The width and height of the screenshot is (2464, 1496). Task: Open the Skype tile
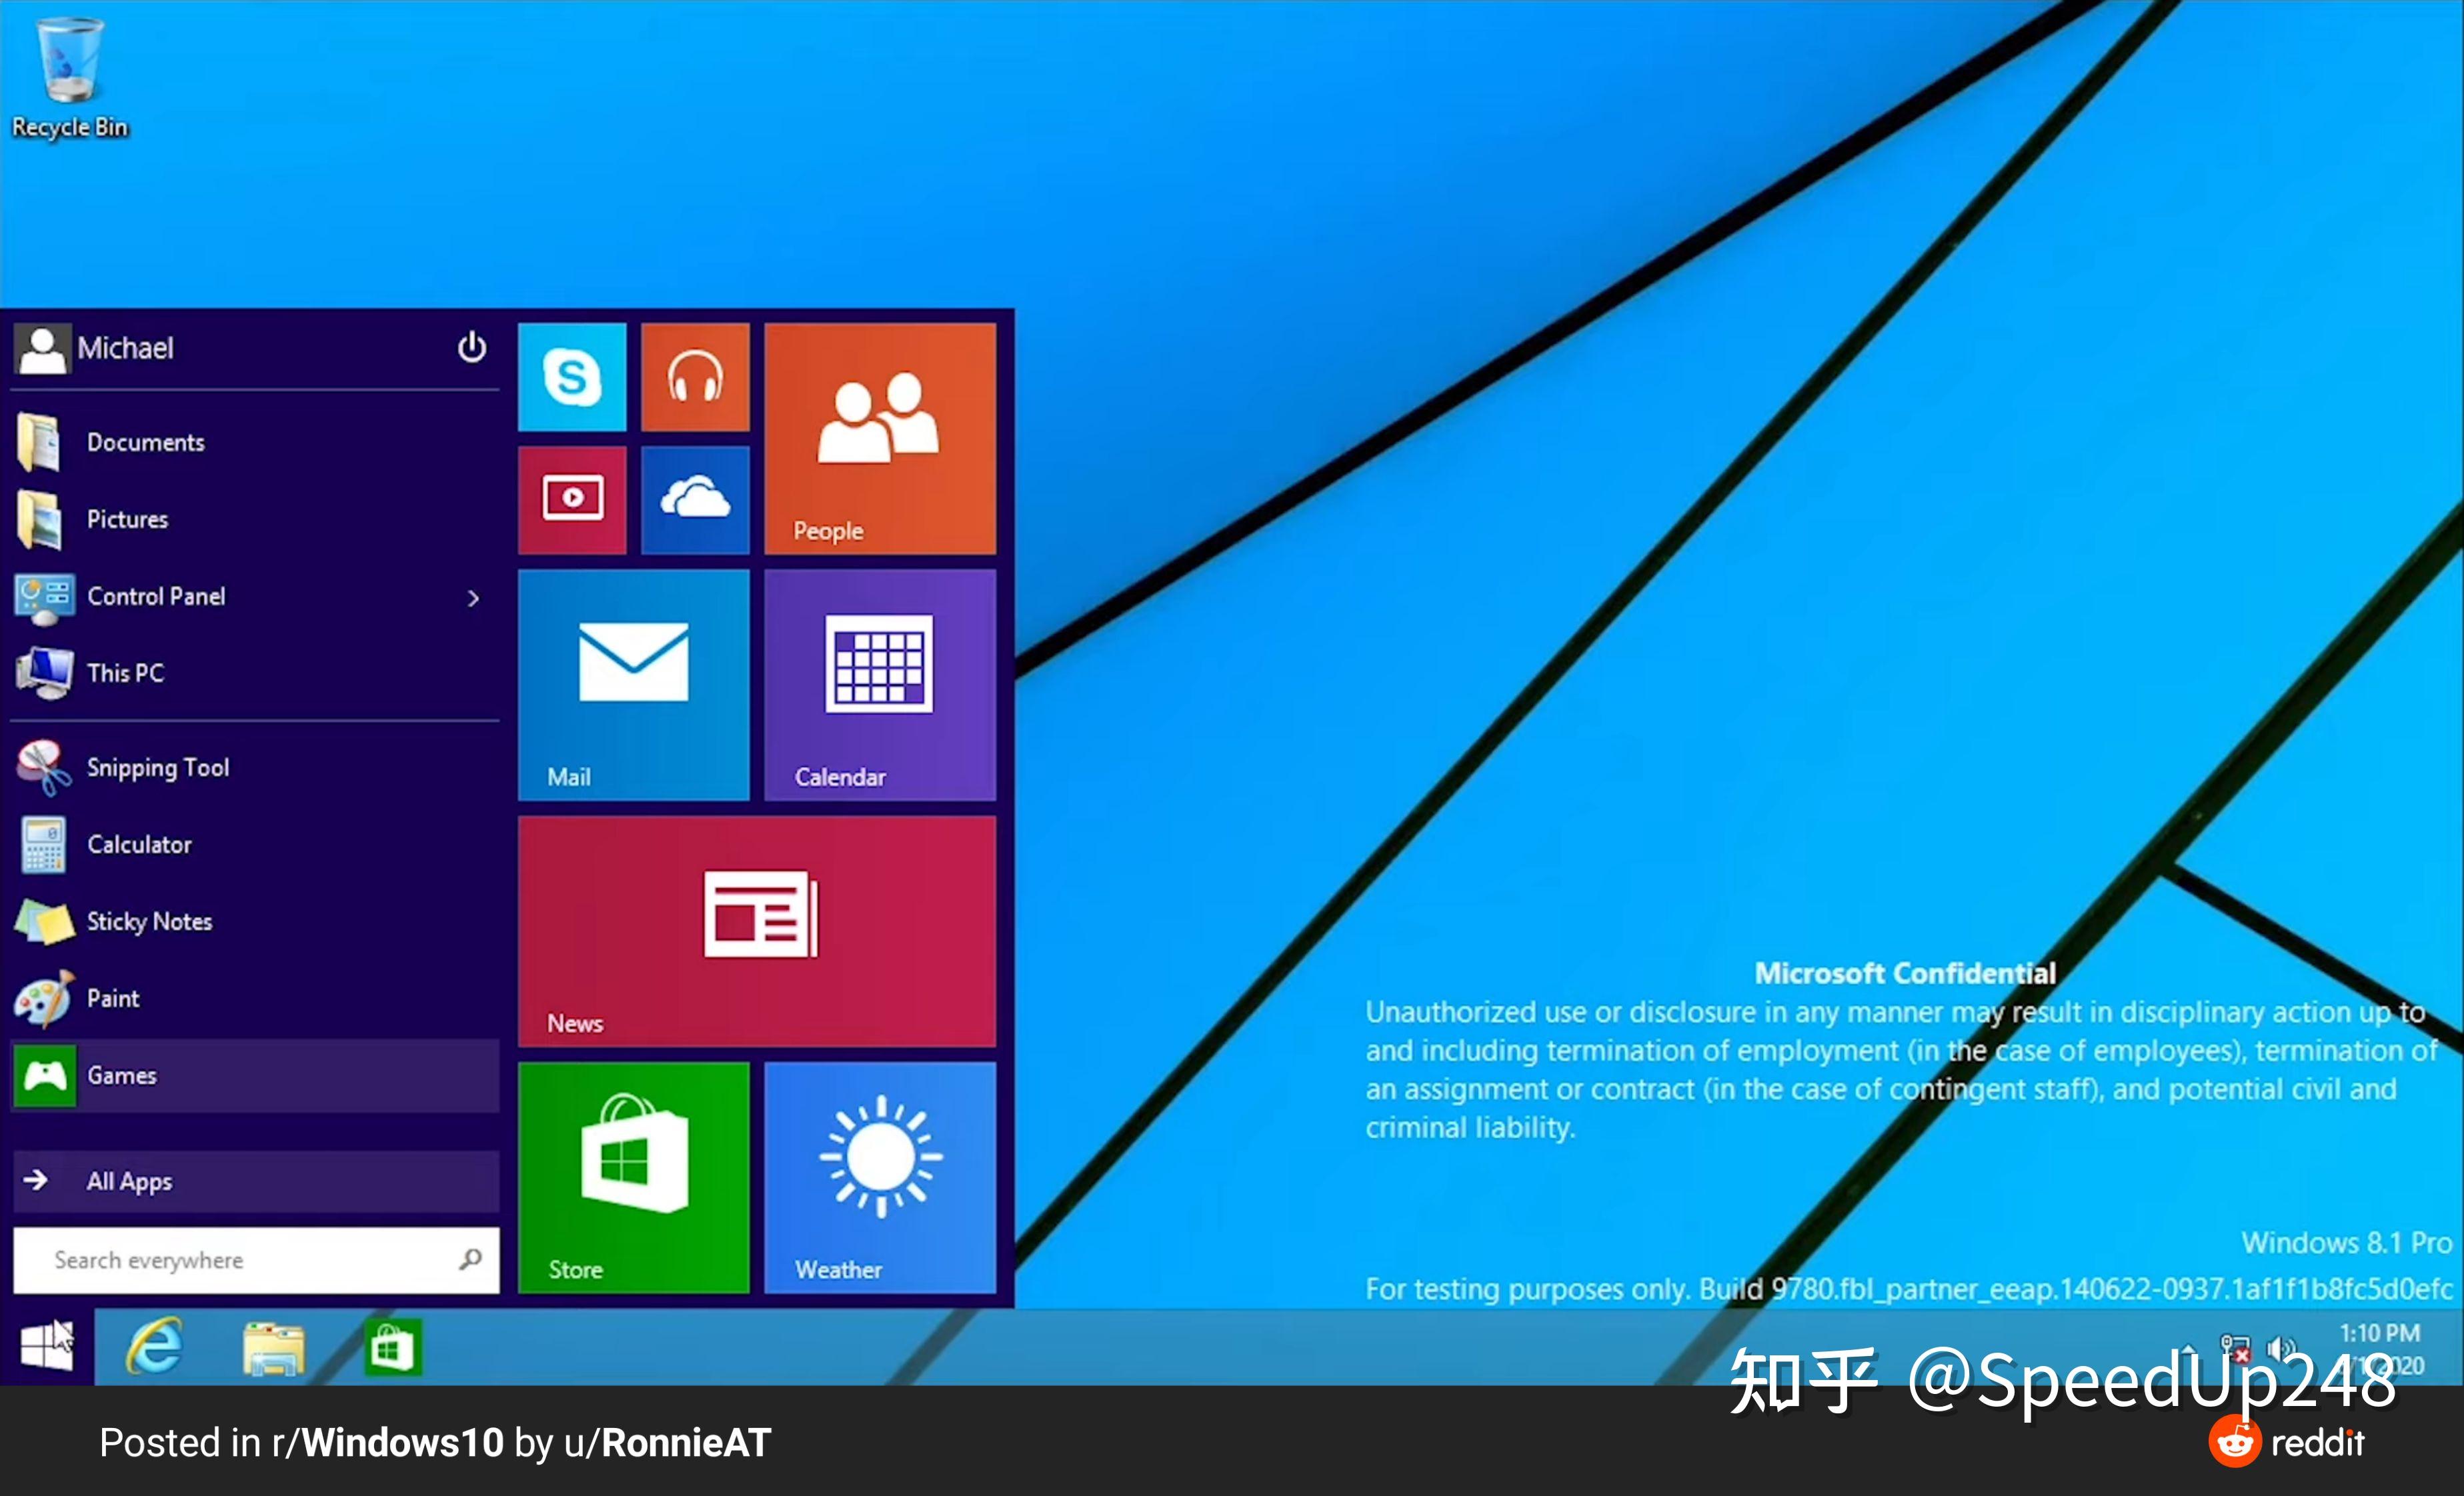[x=572, y=377]
